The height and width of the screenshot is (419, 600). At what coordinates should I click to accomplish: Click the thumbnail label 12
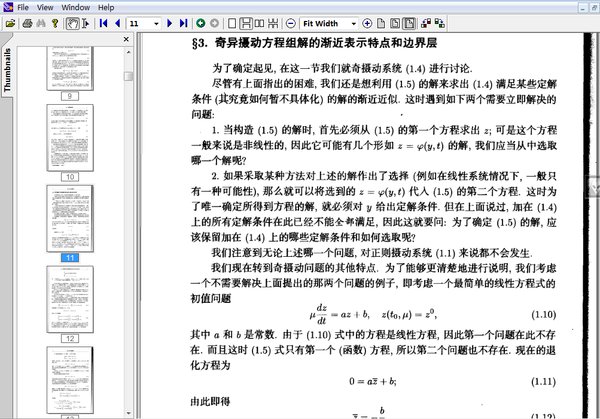click(x=70, y=338)
